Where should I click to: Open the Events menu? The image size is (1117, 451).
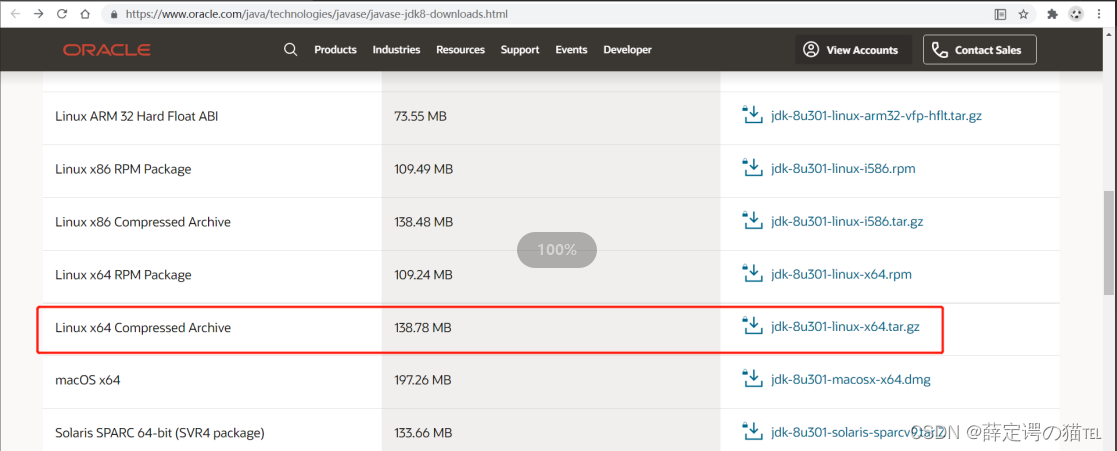coord(571,50)
